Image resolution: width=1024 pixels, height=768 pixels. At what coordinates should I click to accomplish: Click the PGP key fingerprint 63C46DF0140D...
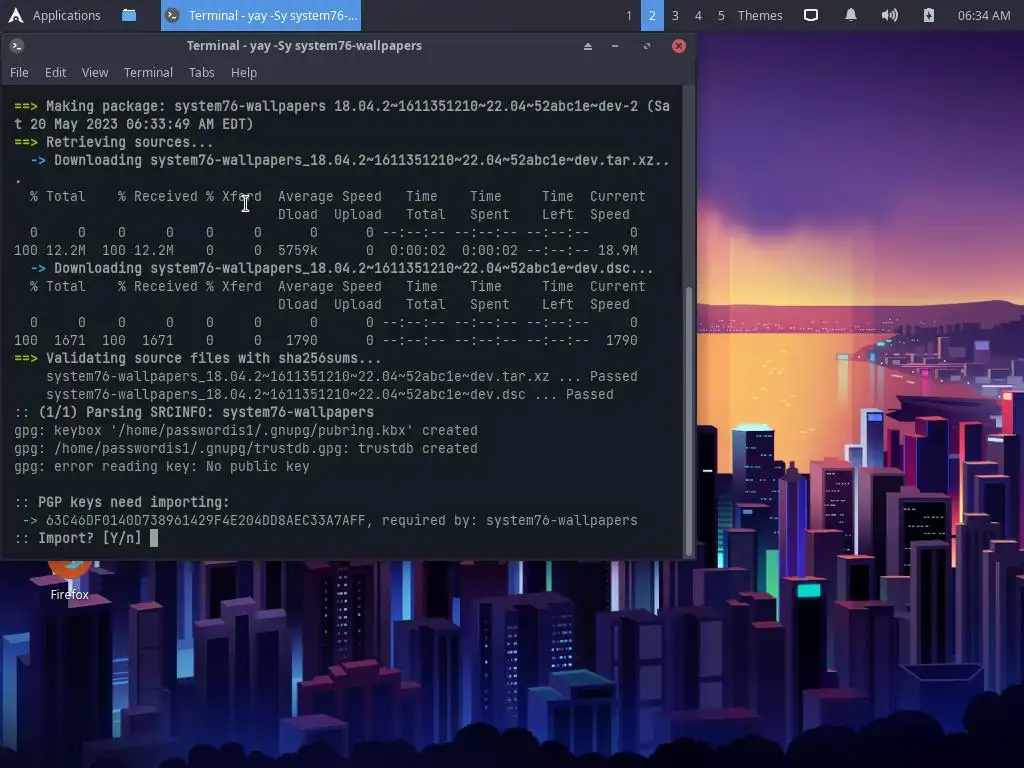[x=205, y=520]
